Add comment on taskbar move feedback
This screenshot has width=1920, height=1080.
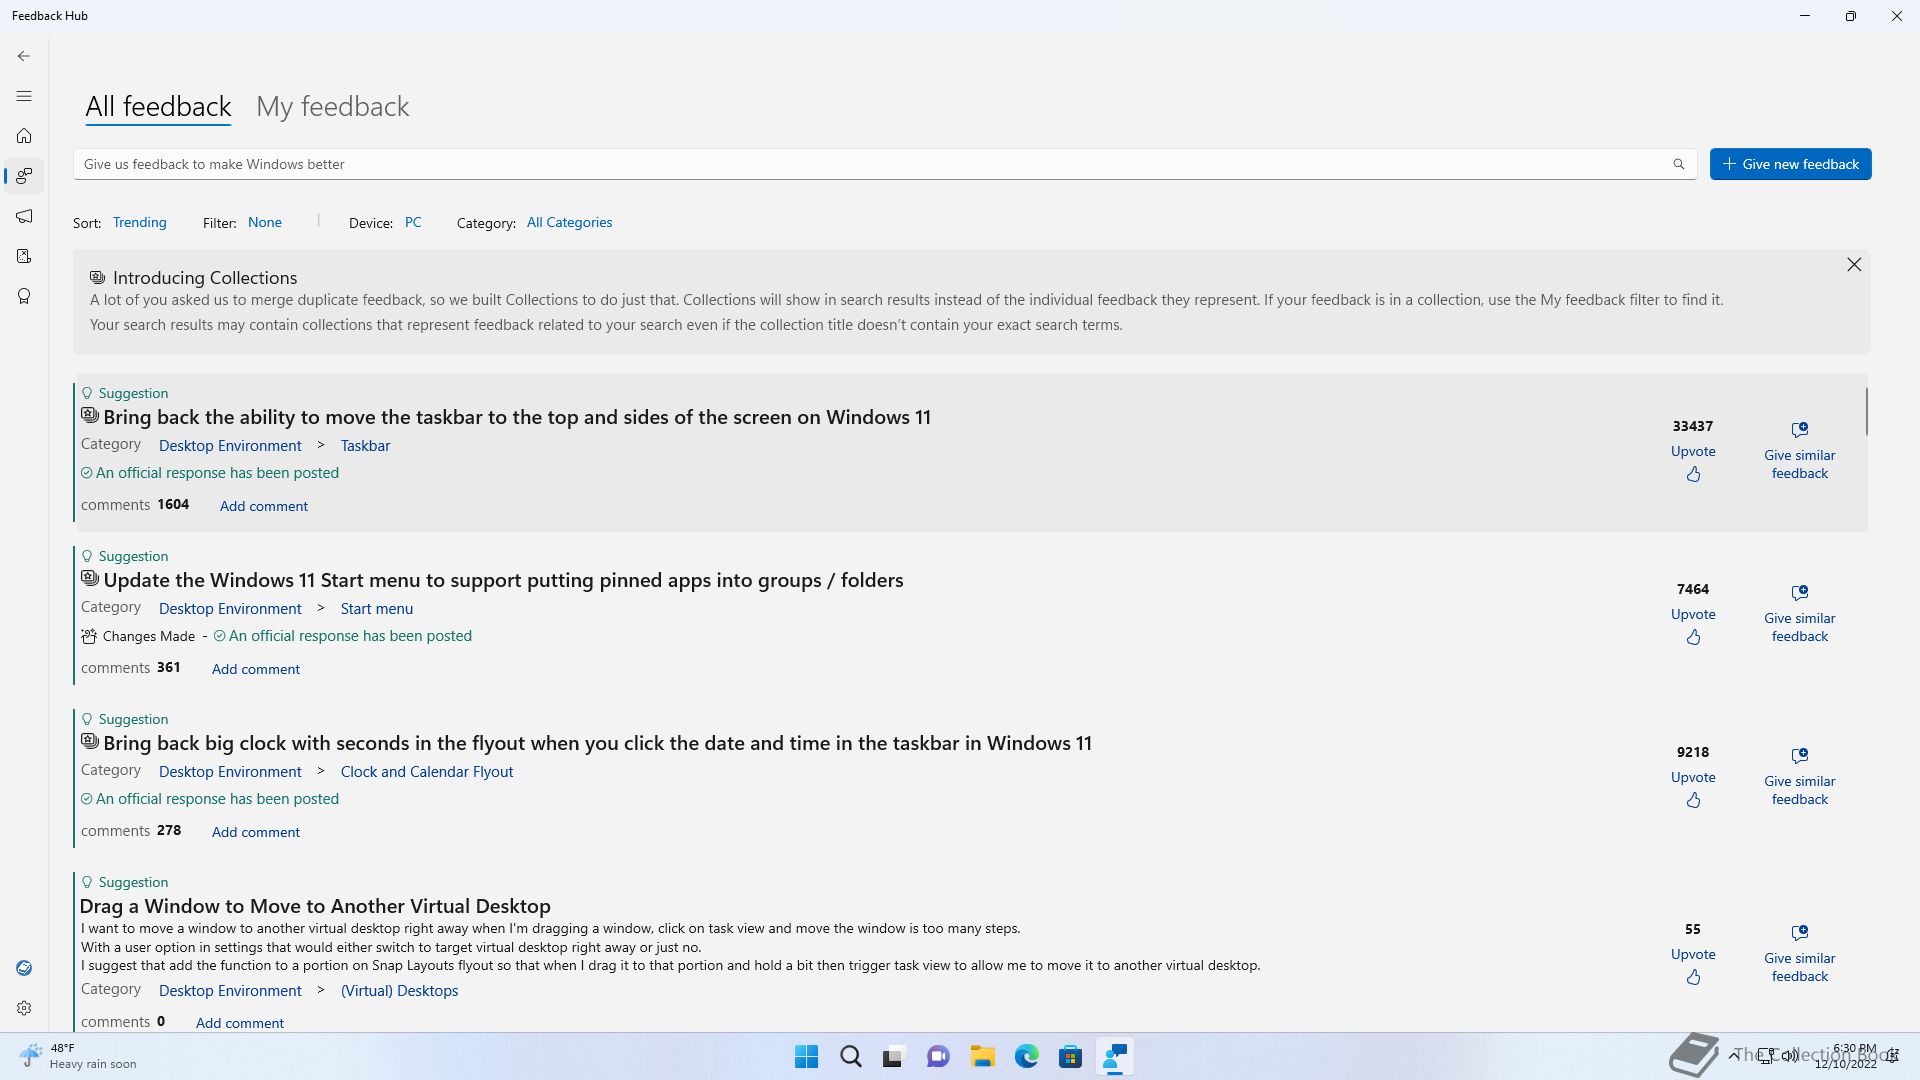264,506
